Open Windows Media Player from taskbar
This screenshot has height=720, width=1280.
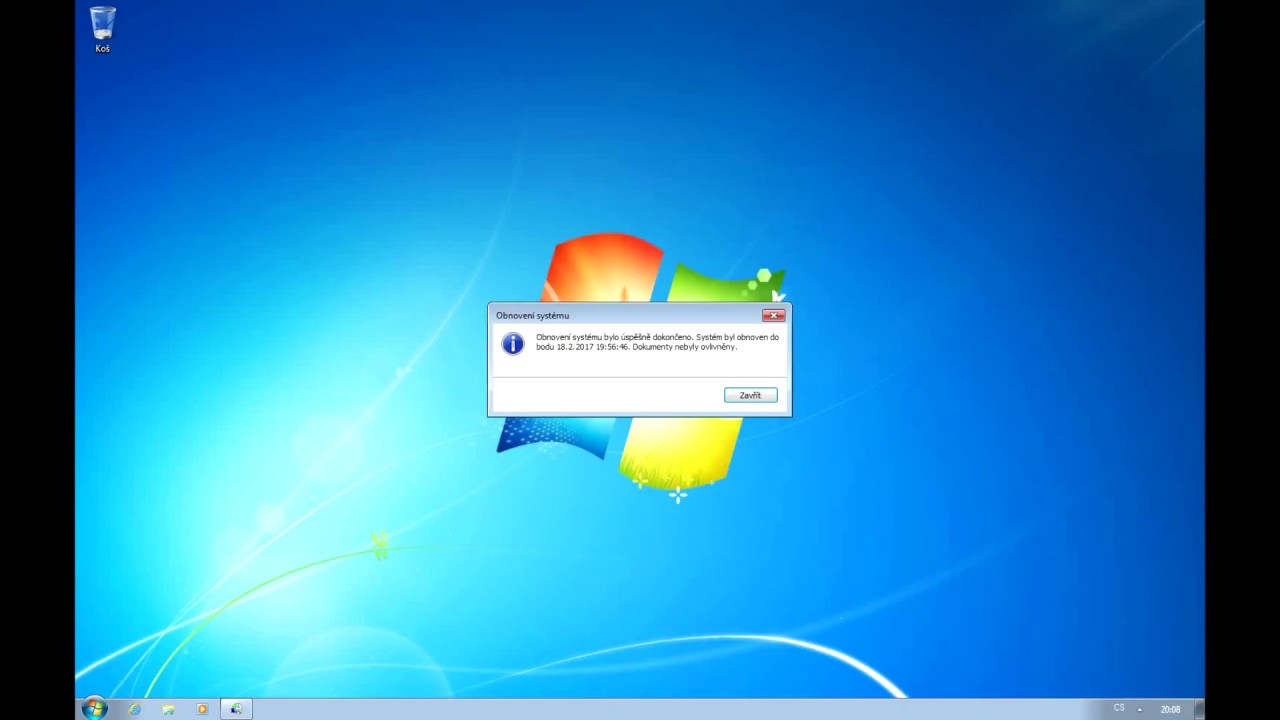pyautogui.click(x=202, y=709)
